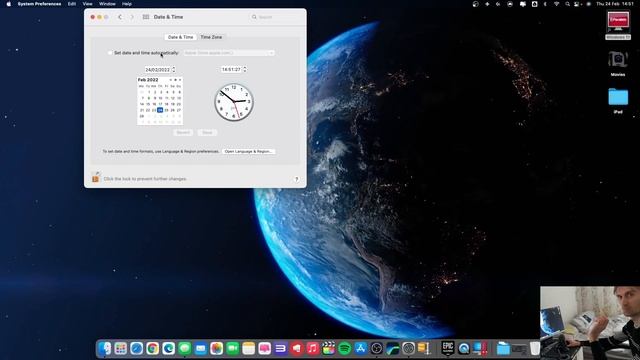The image size is (640, 360).
Task: Switch to the Time Zone tab
Action: [211, 37]
